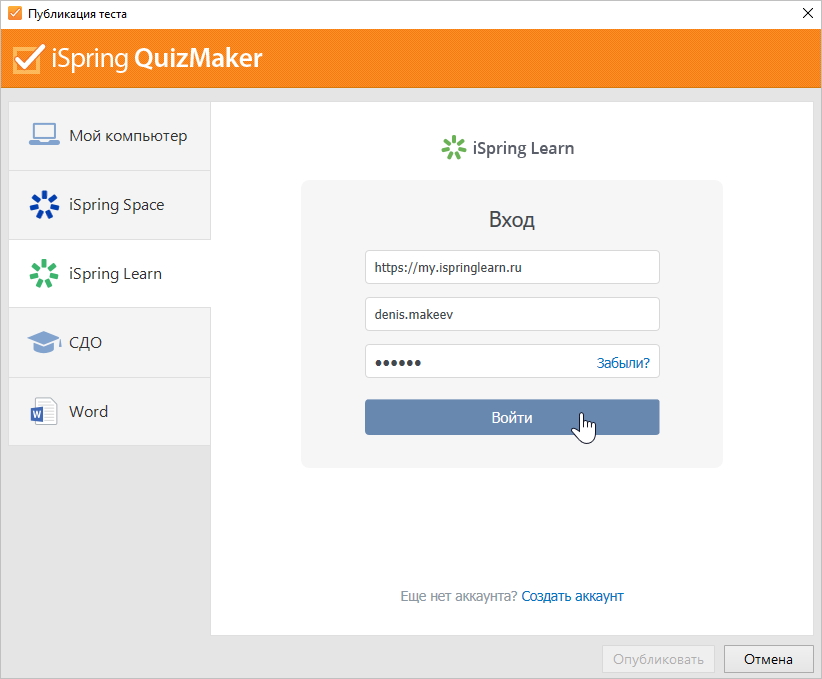Click the title bar Публикация теста app icon
This screenshot has height=679, width=822.
(x=15, y=14)
